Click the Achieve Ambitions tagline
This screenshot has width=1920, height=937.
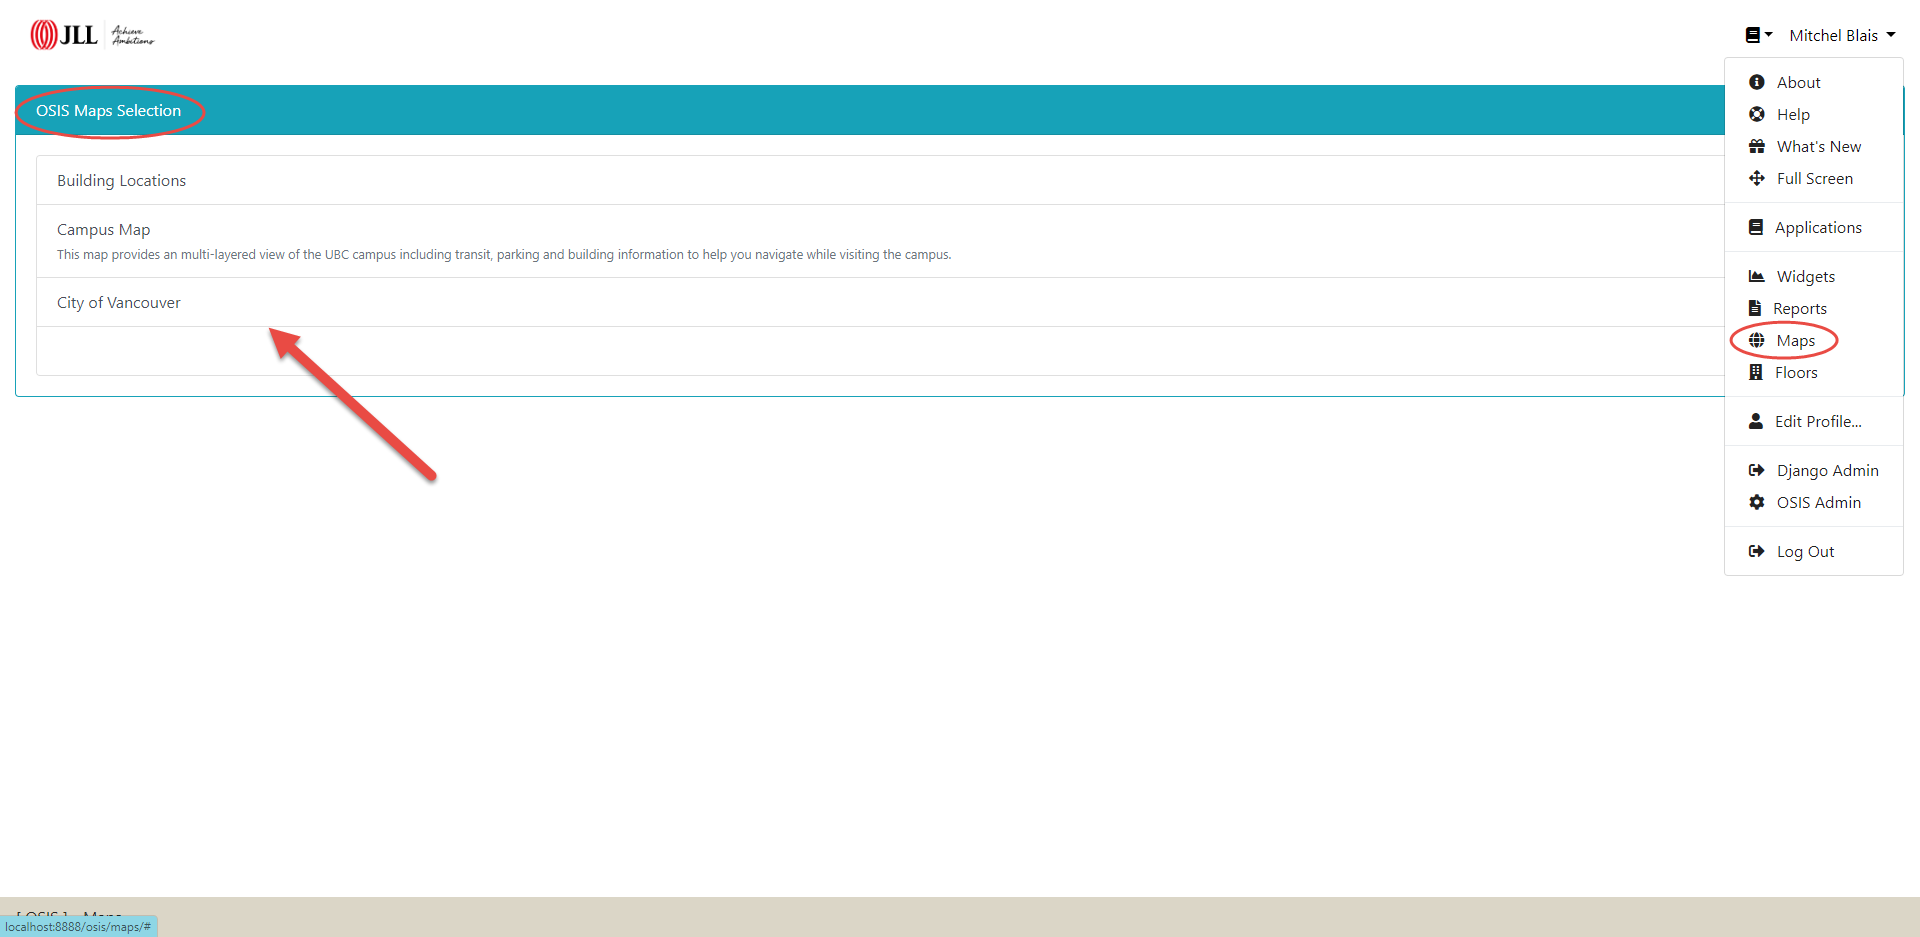pyautogui.click(x=133, y=36)
